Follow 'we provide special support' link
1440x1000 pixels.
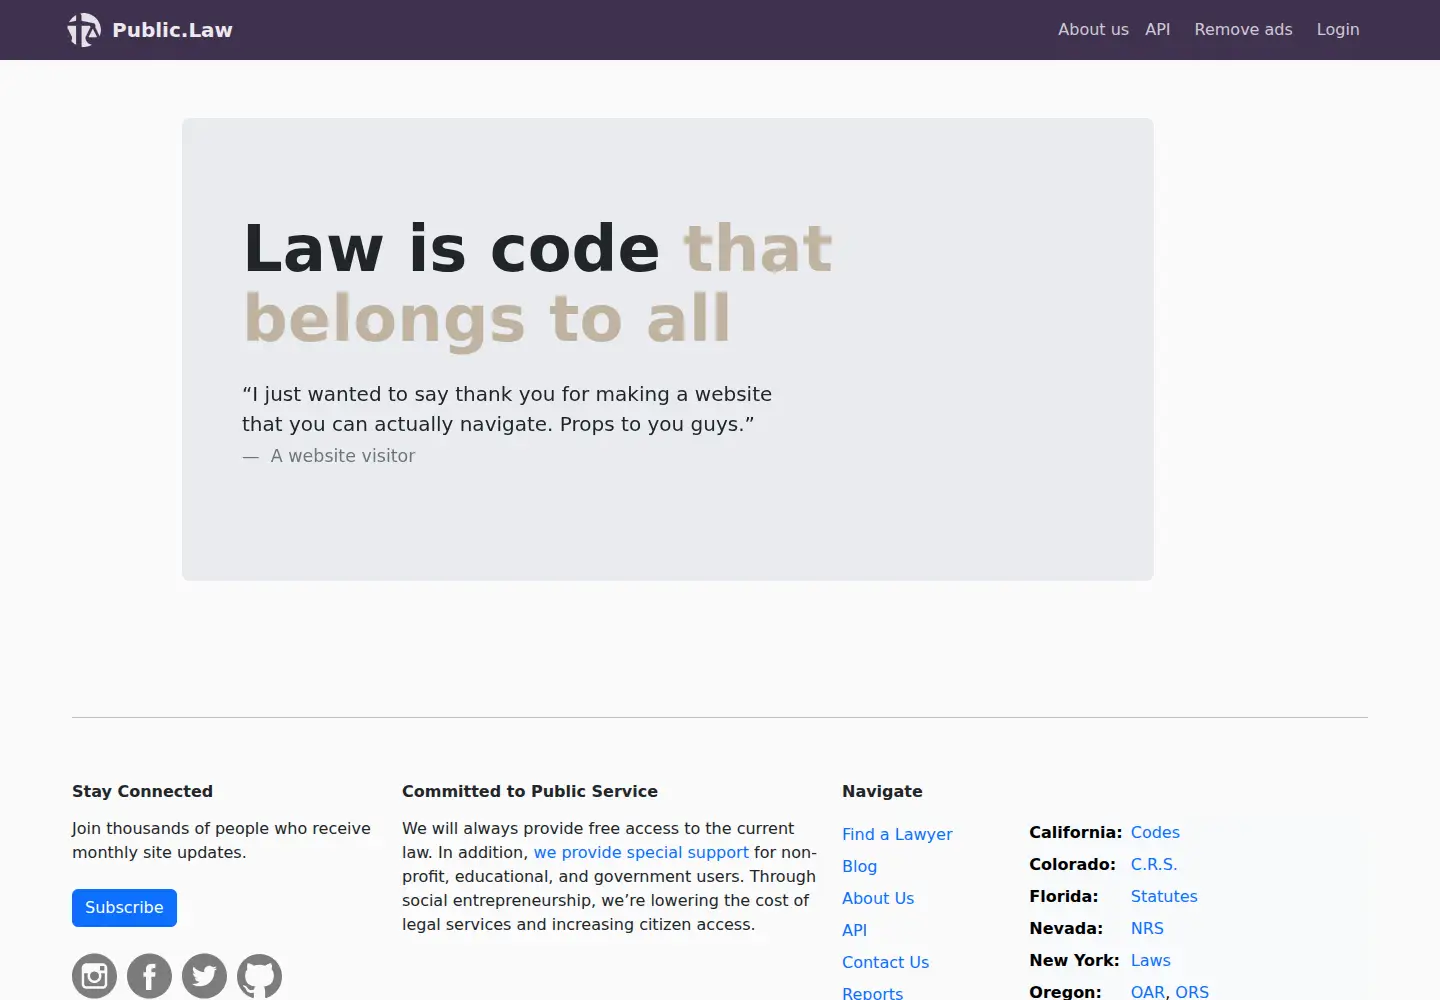(641, 852)
